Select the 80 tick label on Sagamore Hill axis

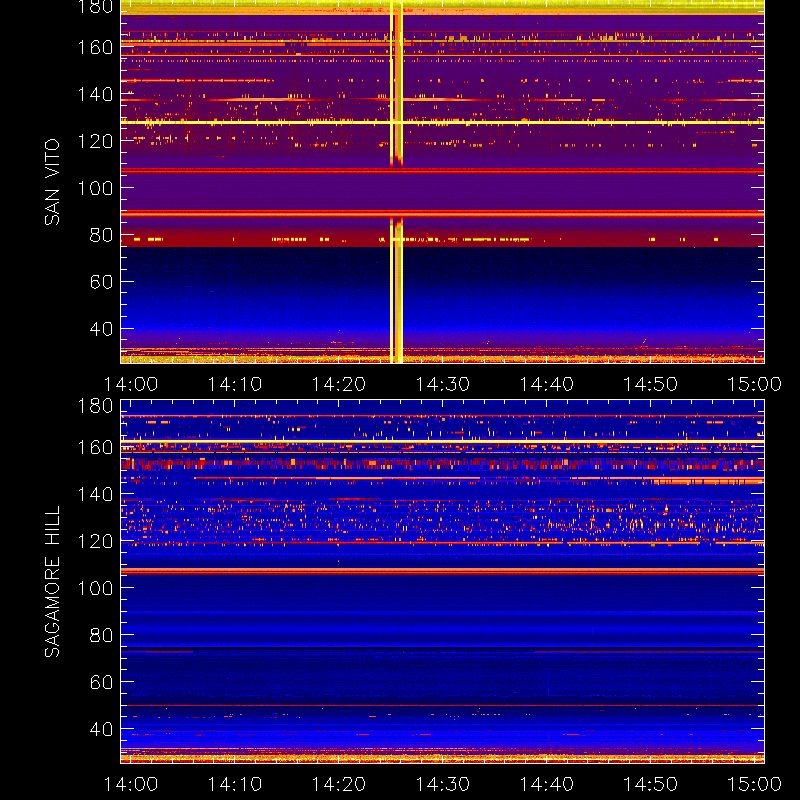pos(101,635)
